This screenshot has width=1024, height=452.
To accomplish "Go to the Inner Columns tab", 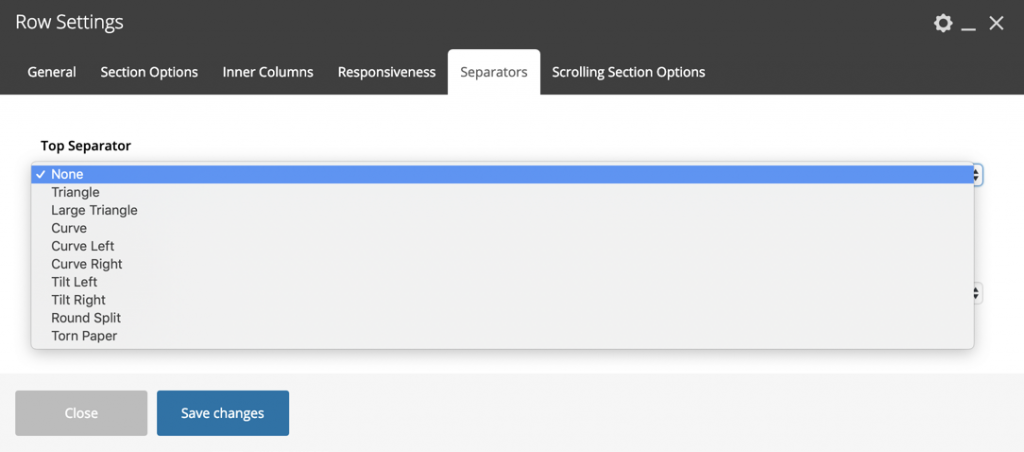I will pyautogui.click(x=268, y=72).
